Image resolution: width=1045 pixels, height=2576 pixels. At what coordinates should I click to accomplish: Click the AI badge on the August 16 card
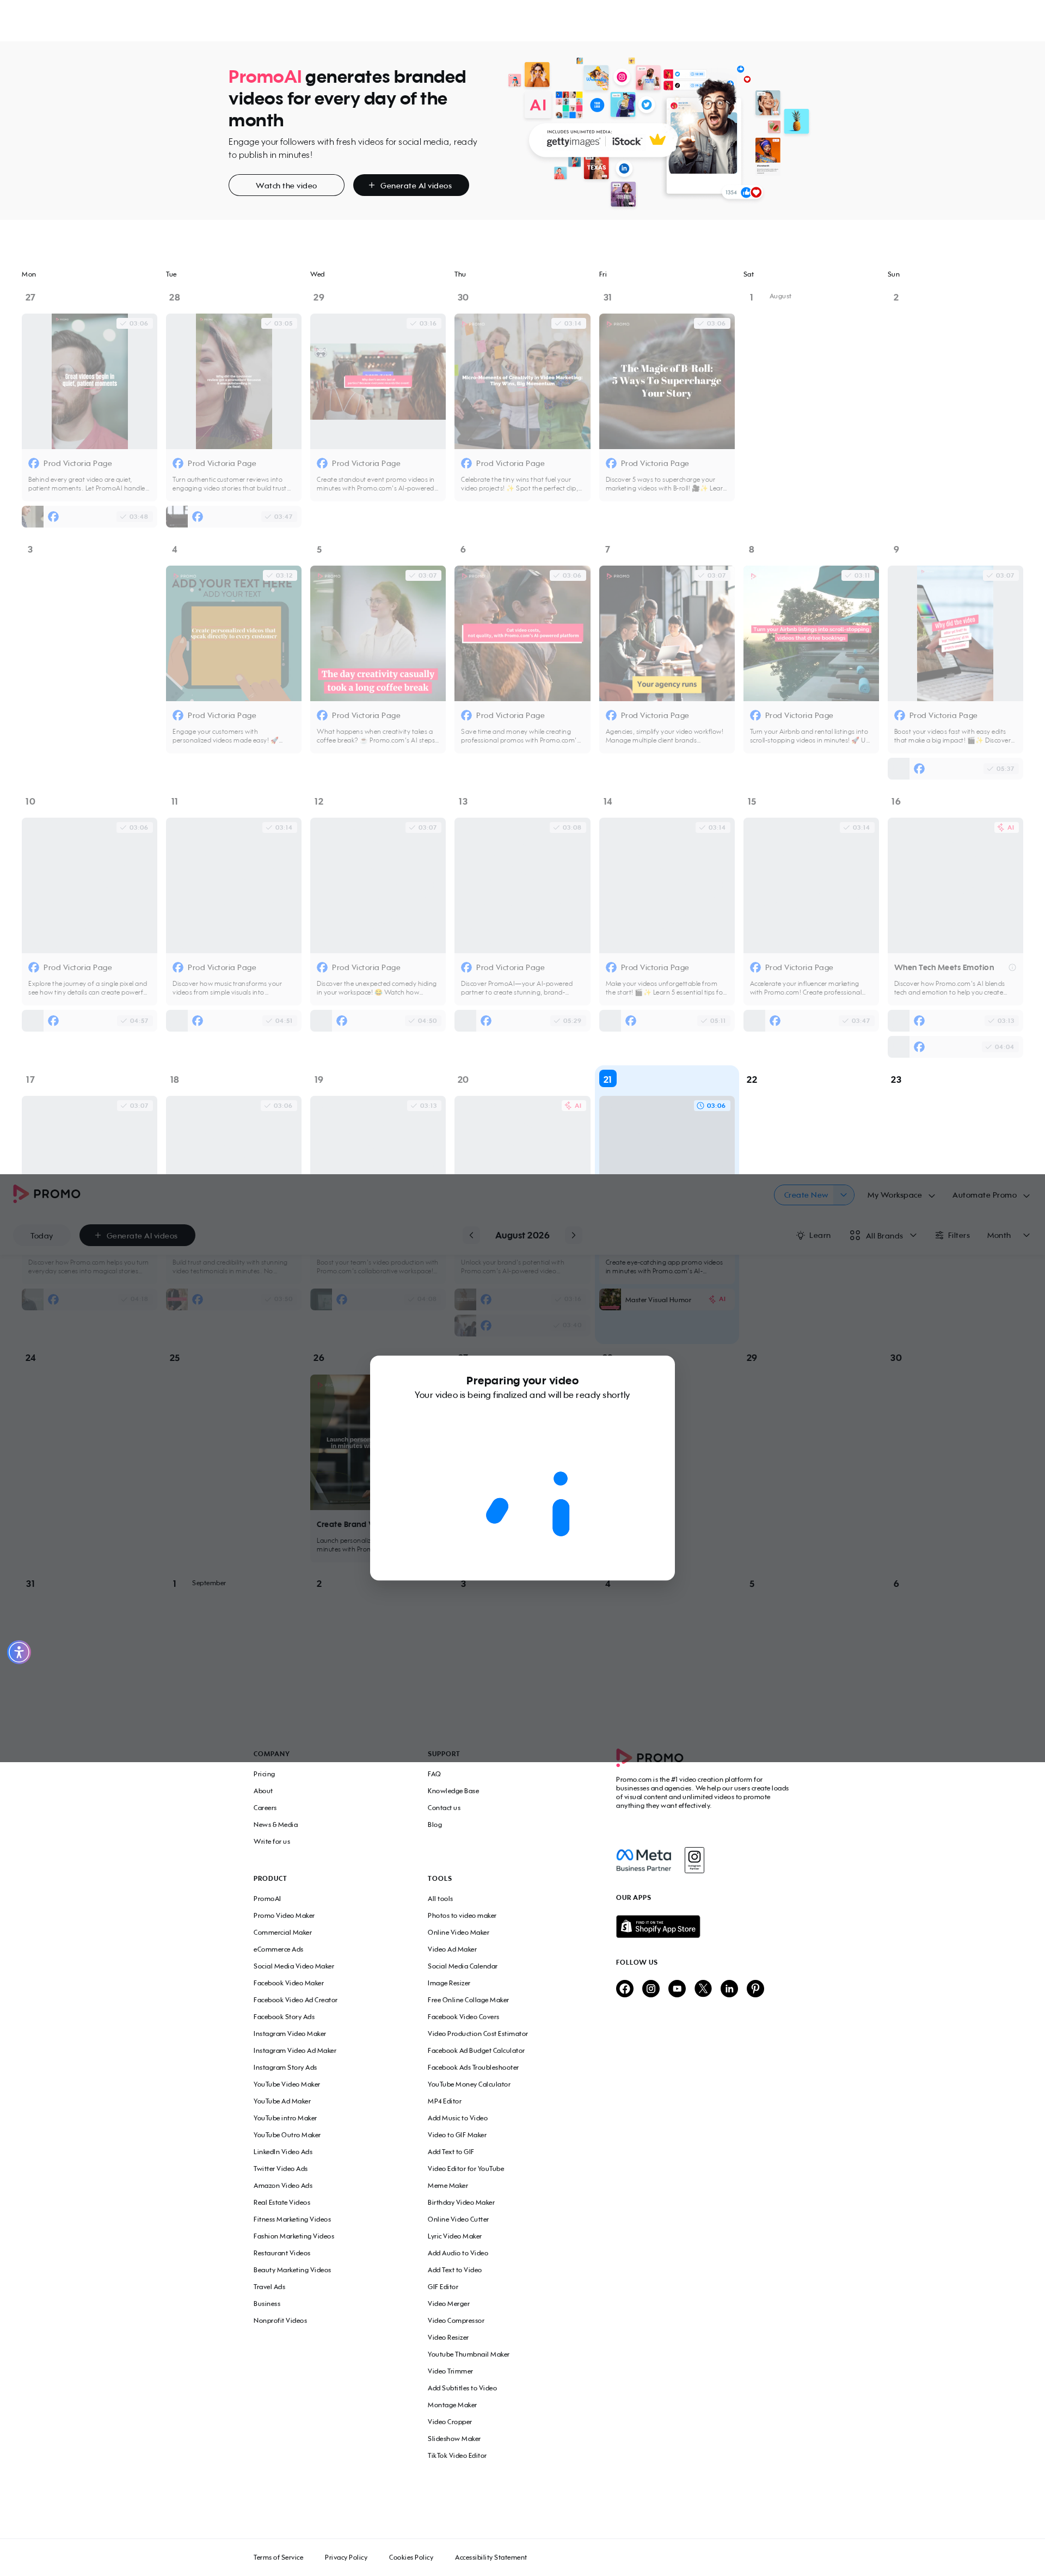(1006, 827)
